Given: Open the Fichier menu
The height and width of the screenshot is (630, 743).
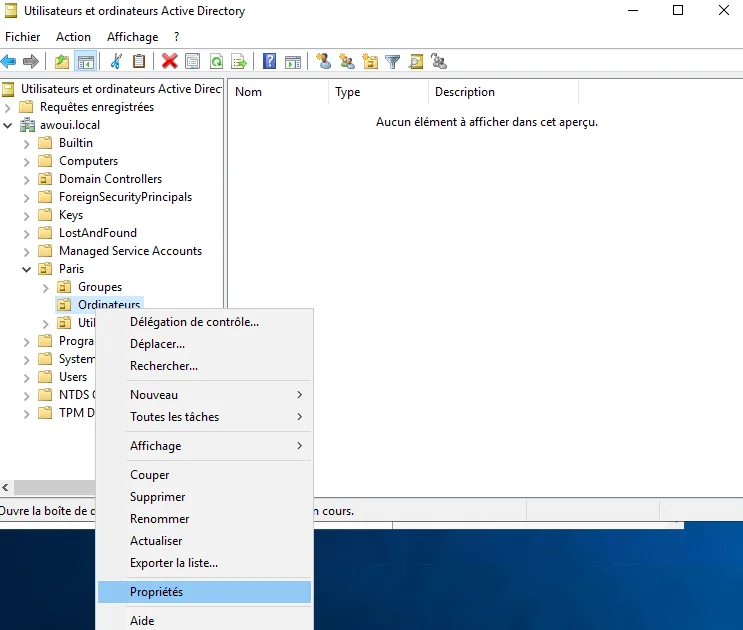Looking at the screenshot, I should point(23,37).
